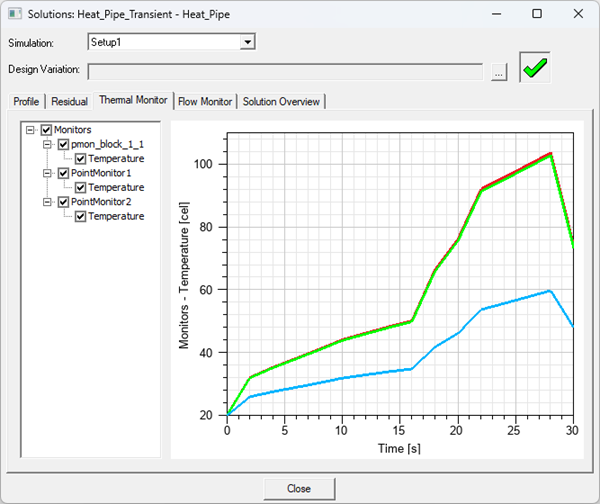Screen dimensions: 600x504
Task: Uncheck Temperature under pmon_block_1_1
Action: (x=80, y=159)
